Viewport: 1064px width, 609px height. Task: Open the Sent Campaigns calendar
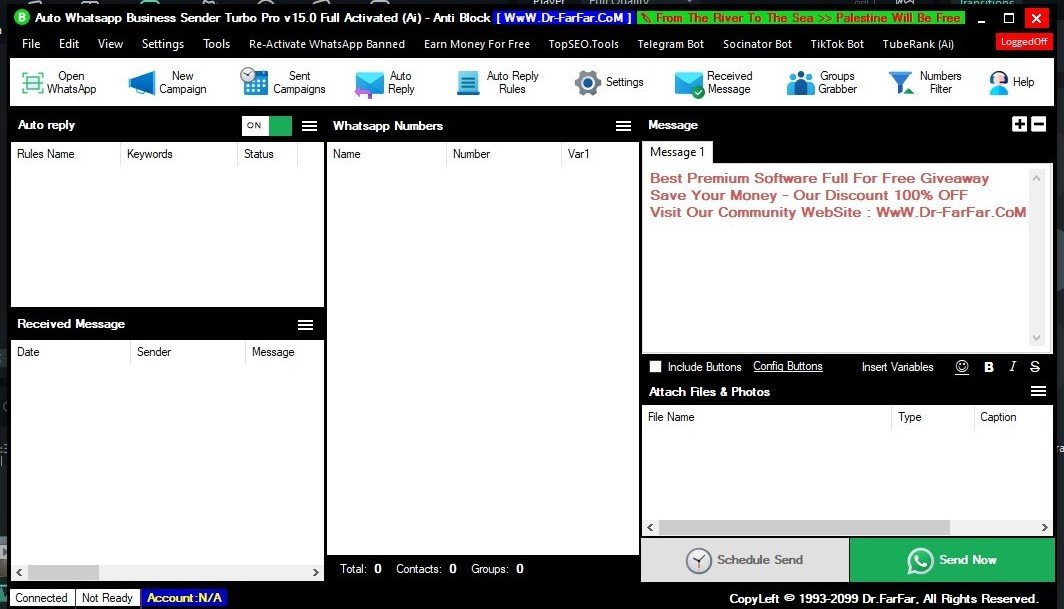pyautogui.click(x=283, y=82)
